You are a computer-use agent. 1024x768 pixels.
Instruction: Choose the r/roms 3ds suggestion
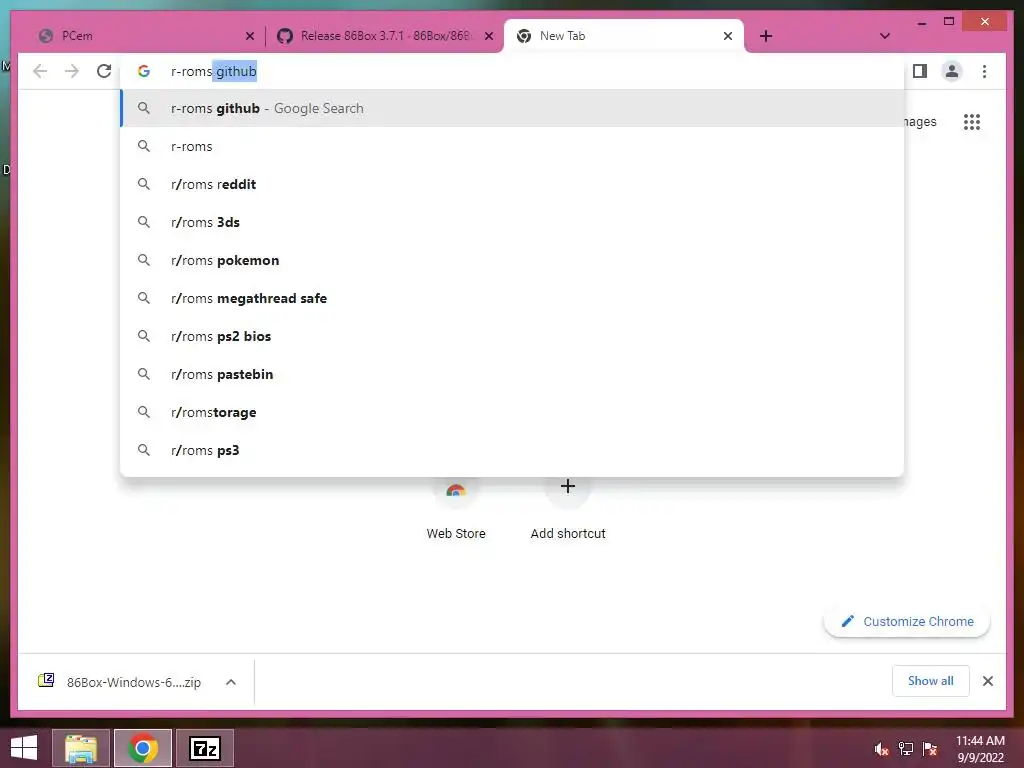512,222
